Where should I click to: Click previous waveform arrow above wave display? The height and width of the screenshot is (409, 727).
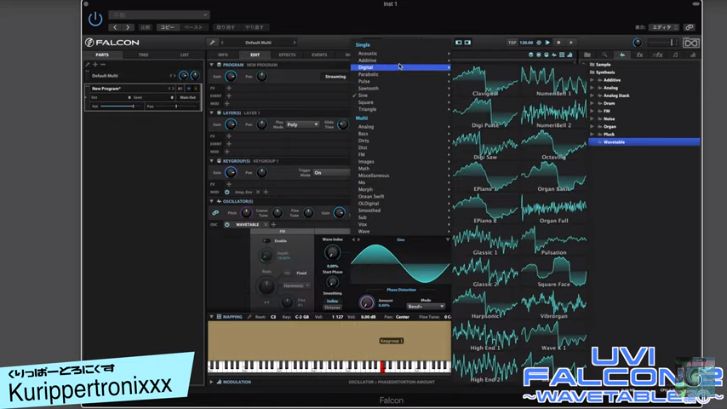pyautogui.click(x=353, y=240)
